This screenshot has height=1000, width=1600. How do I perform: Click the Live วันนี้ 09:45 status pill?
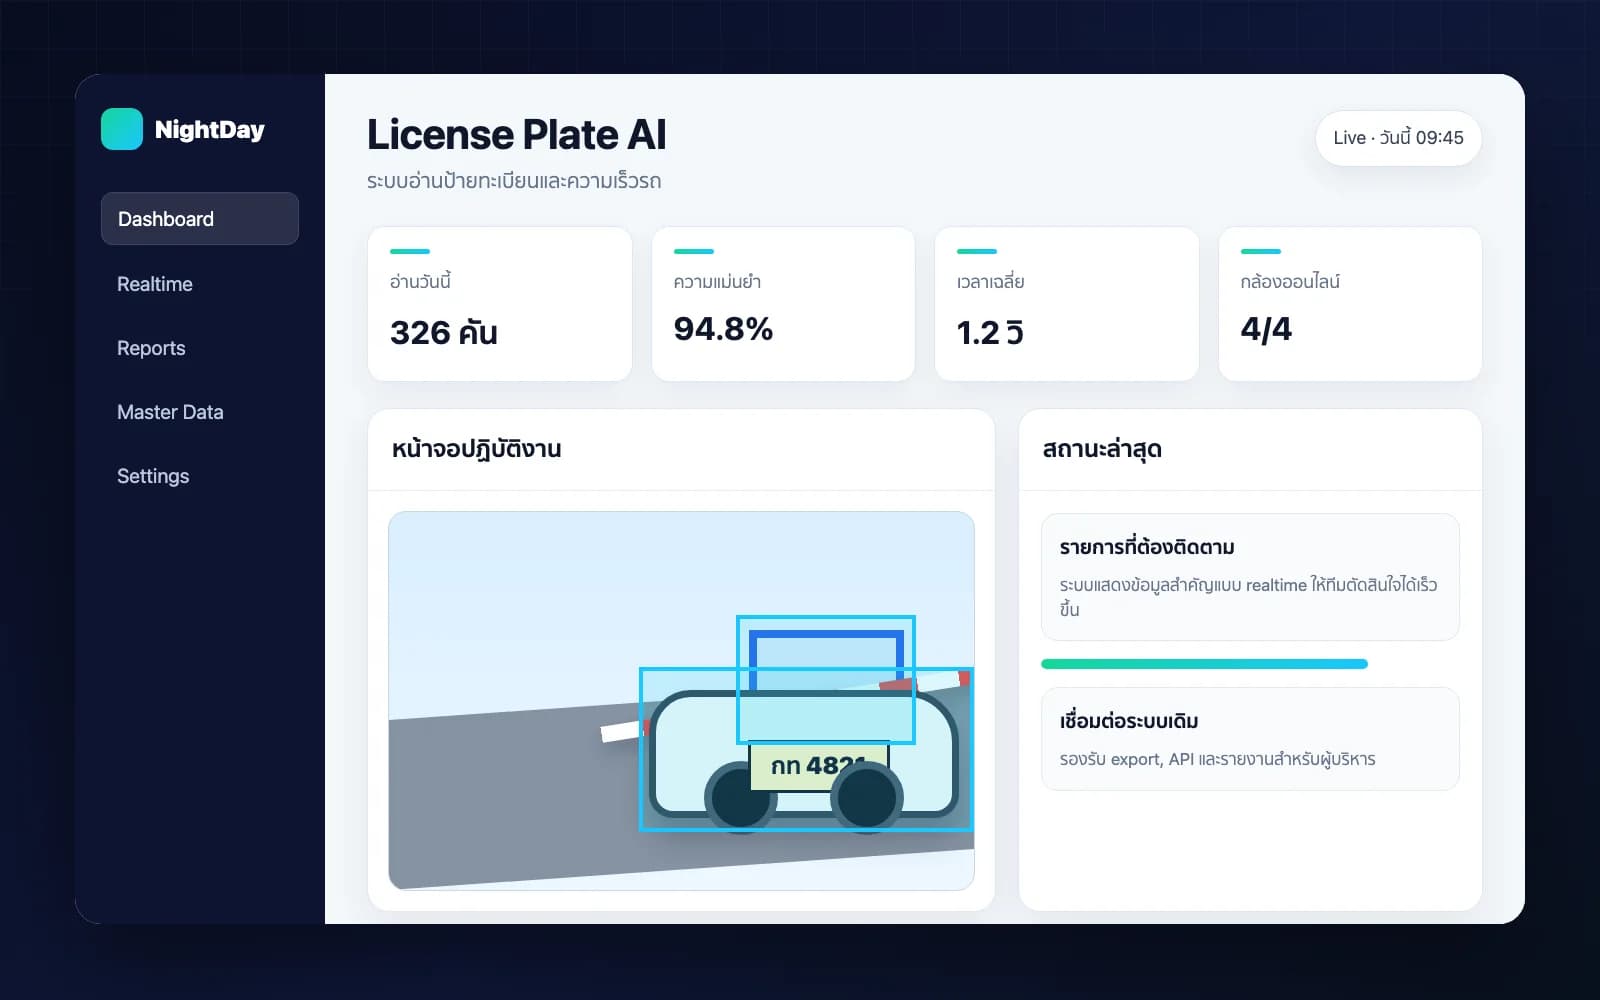click(1398, 138)
